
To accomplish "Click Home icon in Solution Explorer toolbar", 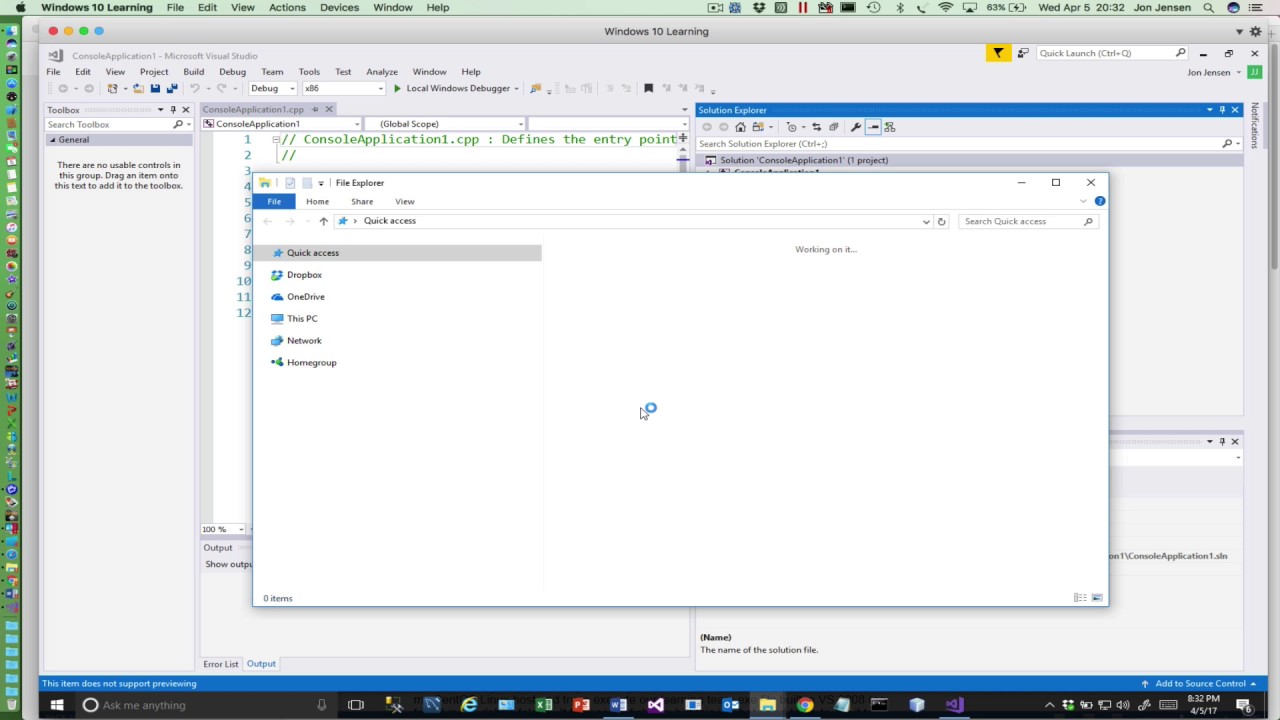I will pyautogui.click(x=740, y=127).
